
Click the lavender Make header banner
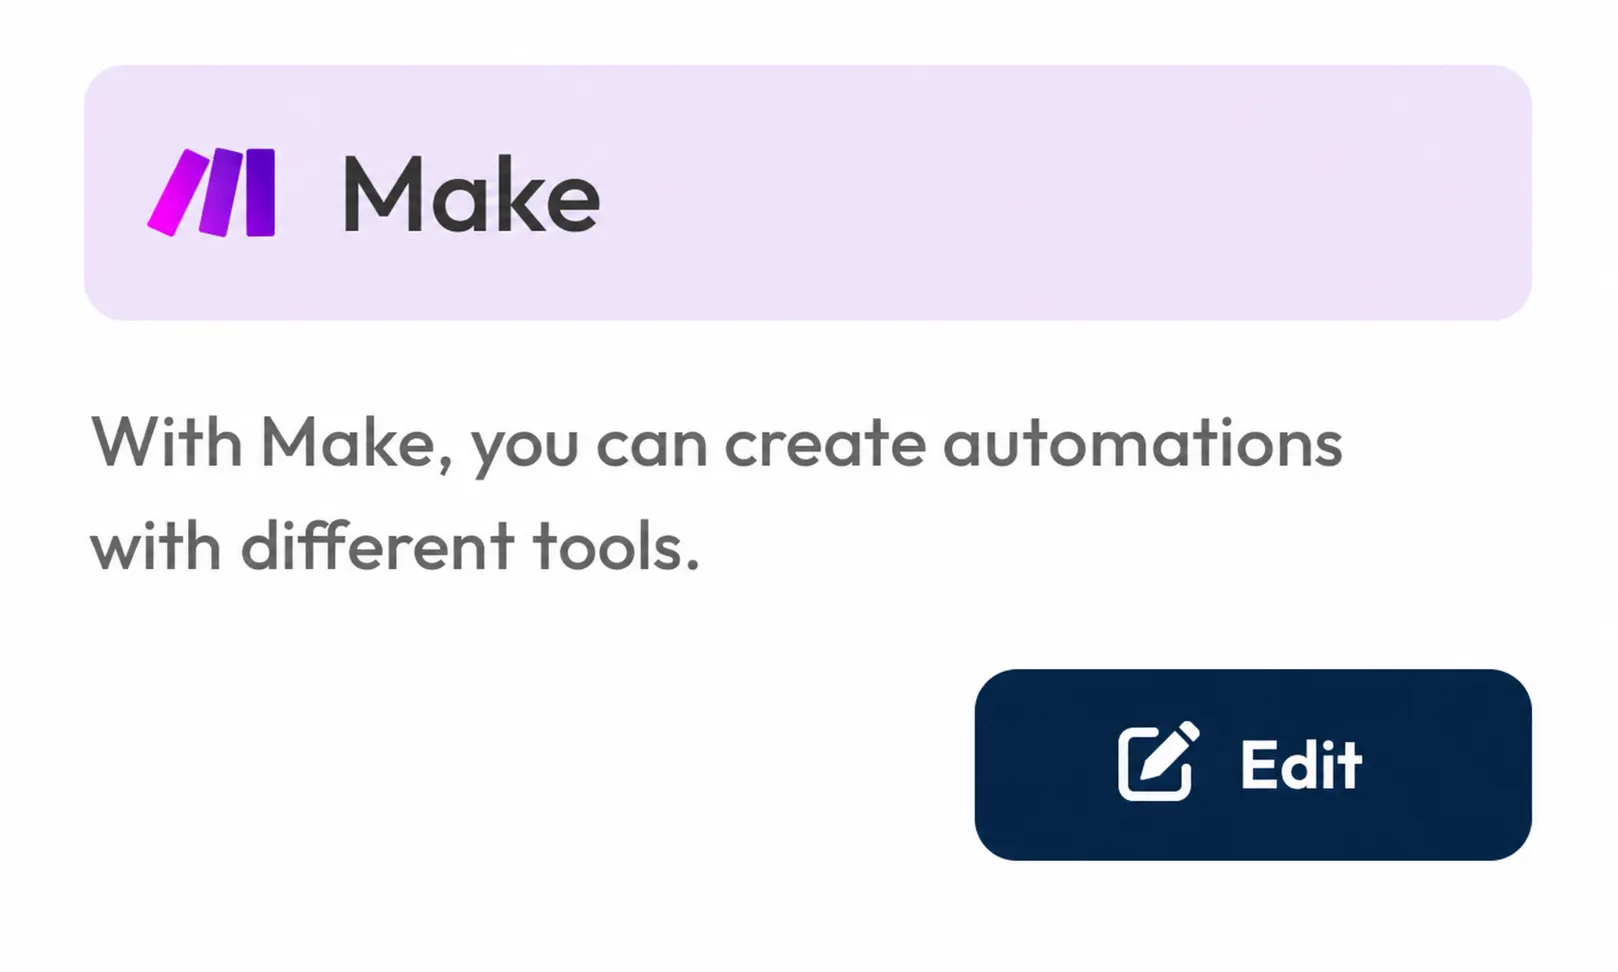pyautogui.click(x=808, y=193)
